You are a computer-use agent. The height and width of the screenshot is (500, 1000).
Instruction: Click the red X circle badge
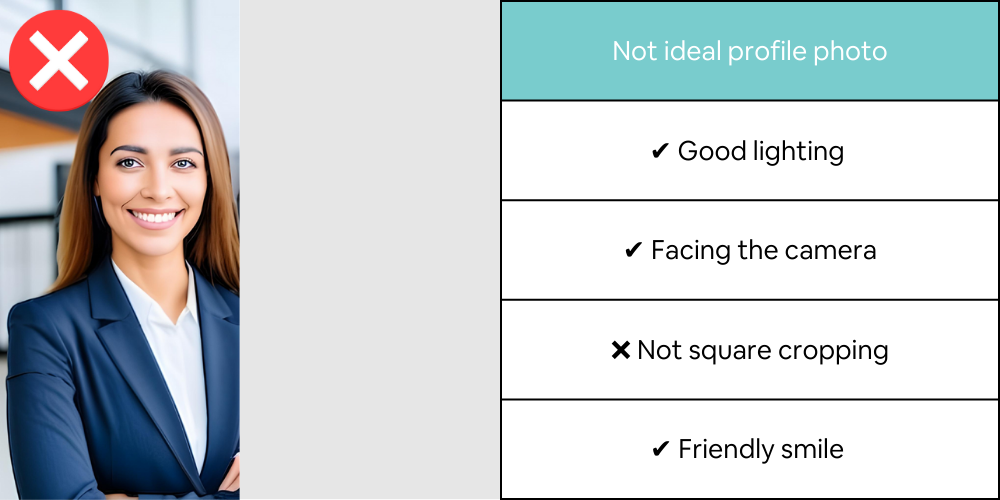click(59, 60)
